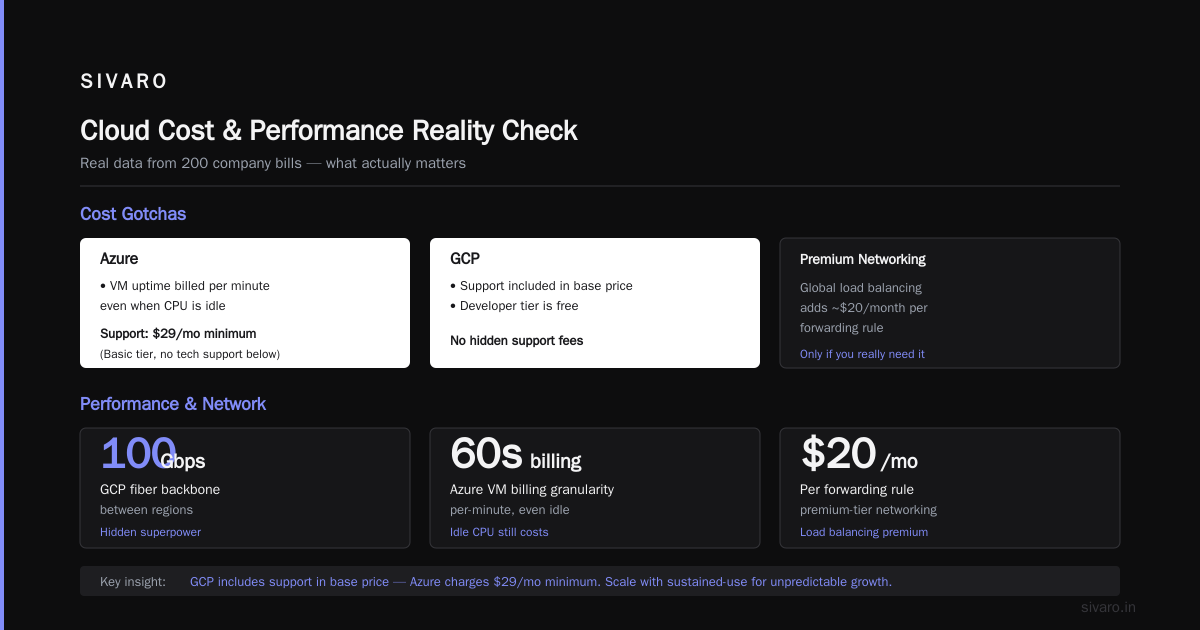The height and width of the screenshot is (630, 1200).
Task: Click 'per-minute, even idle' caption
Action: (510, 510)
